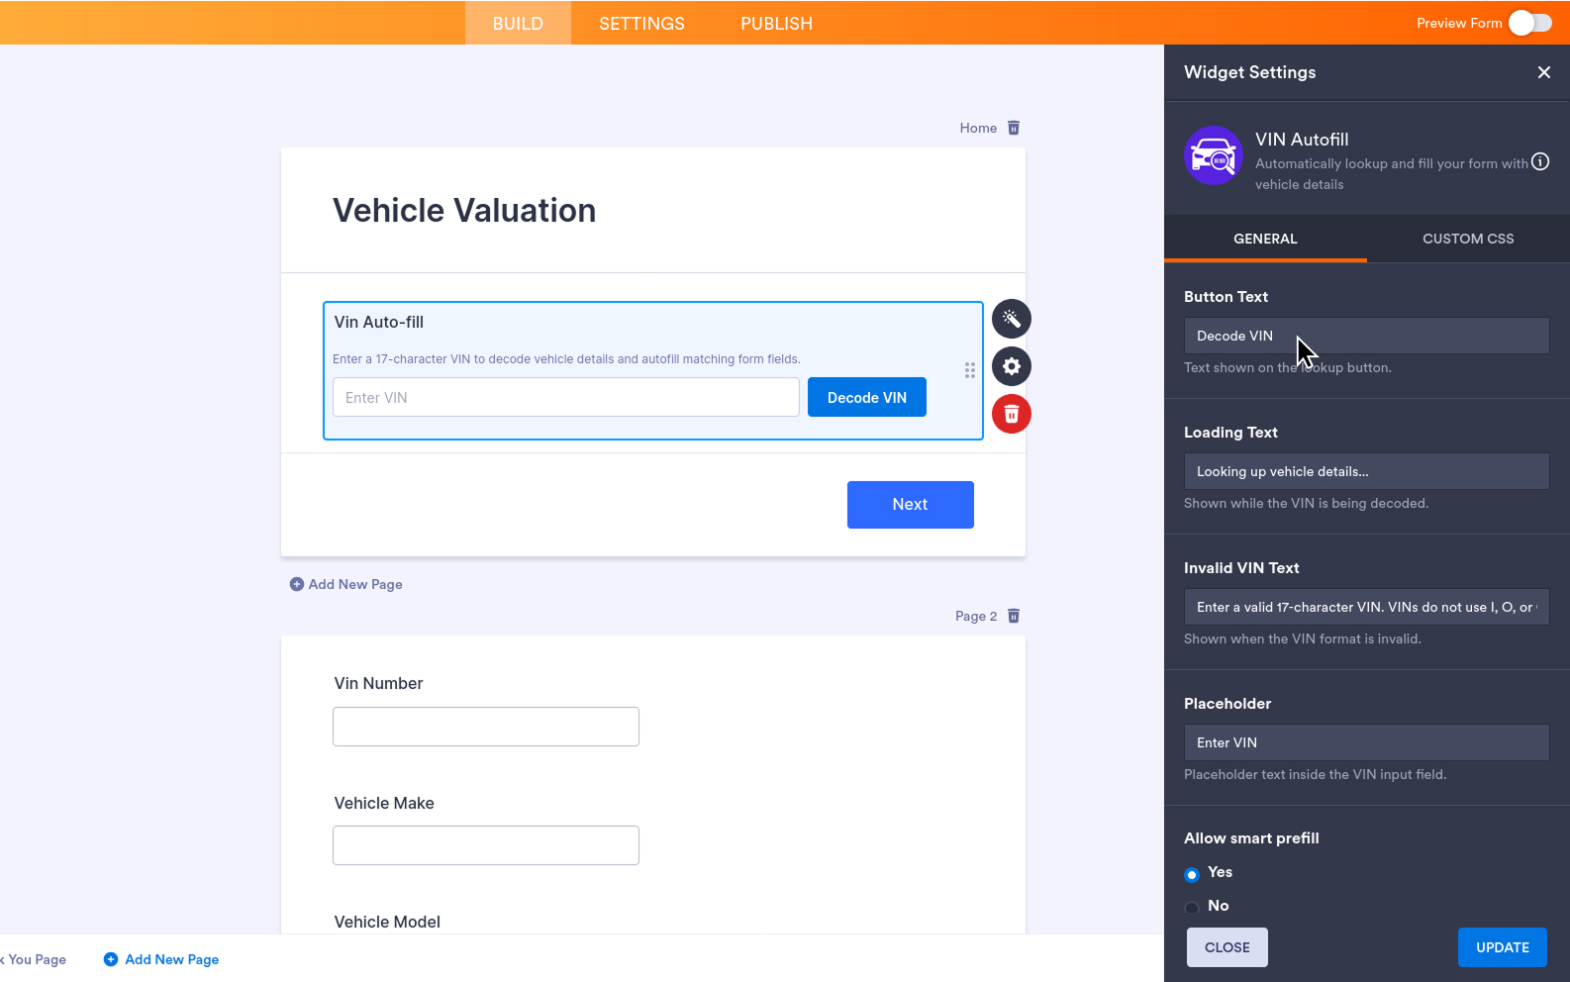Viewport: 1570px width, 982px height.
Task: Click the Vin Auto-fill widget label
Action: click(379, 322)
